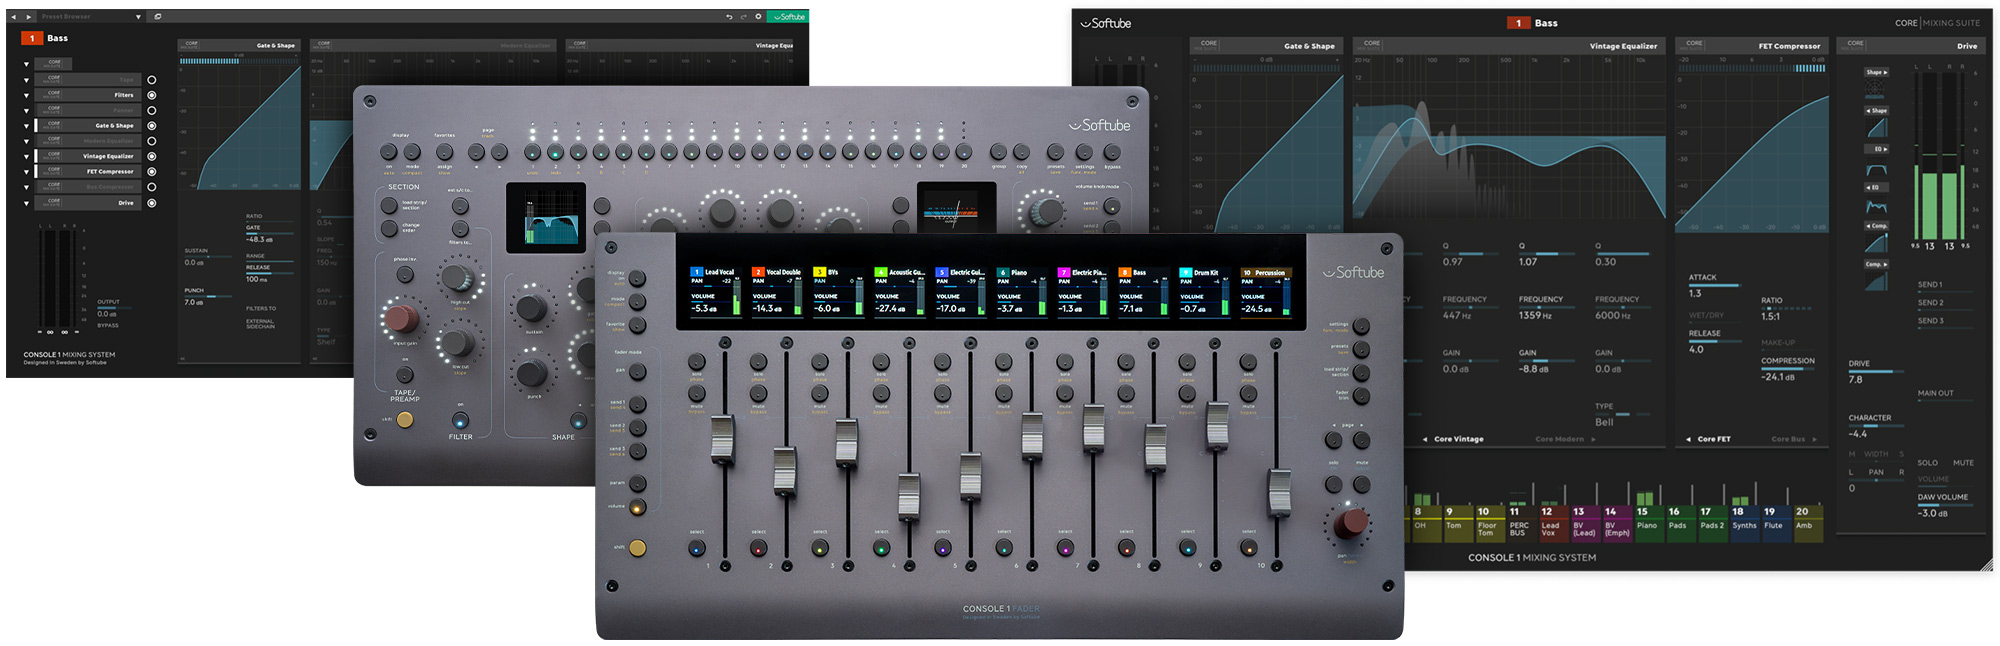The image size is (2000, 646).
Task: Click ◄ Comp. order arrow in Drive panel
Action: [1876, 226]
